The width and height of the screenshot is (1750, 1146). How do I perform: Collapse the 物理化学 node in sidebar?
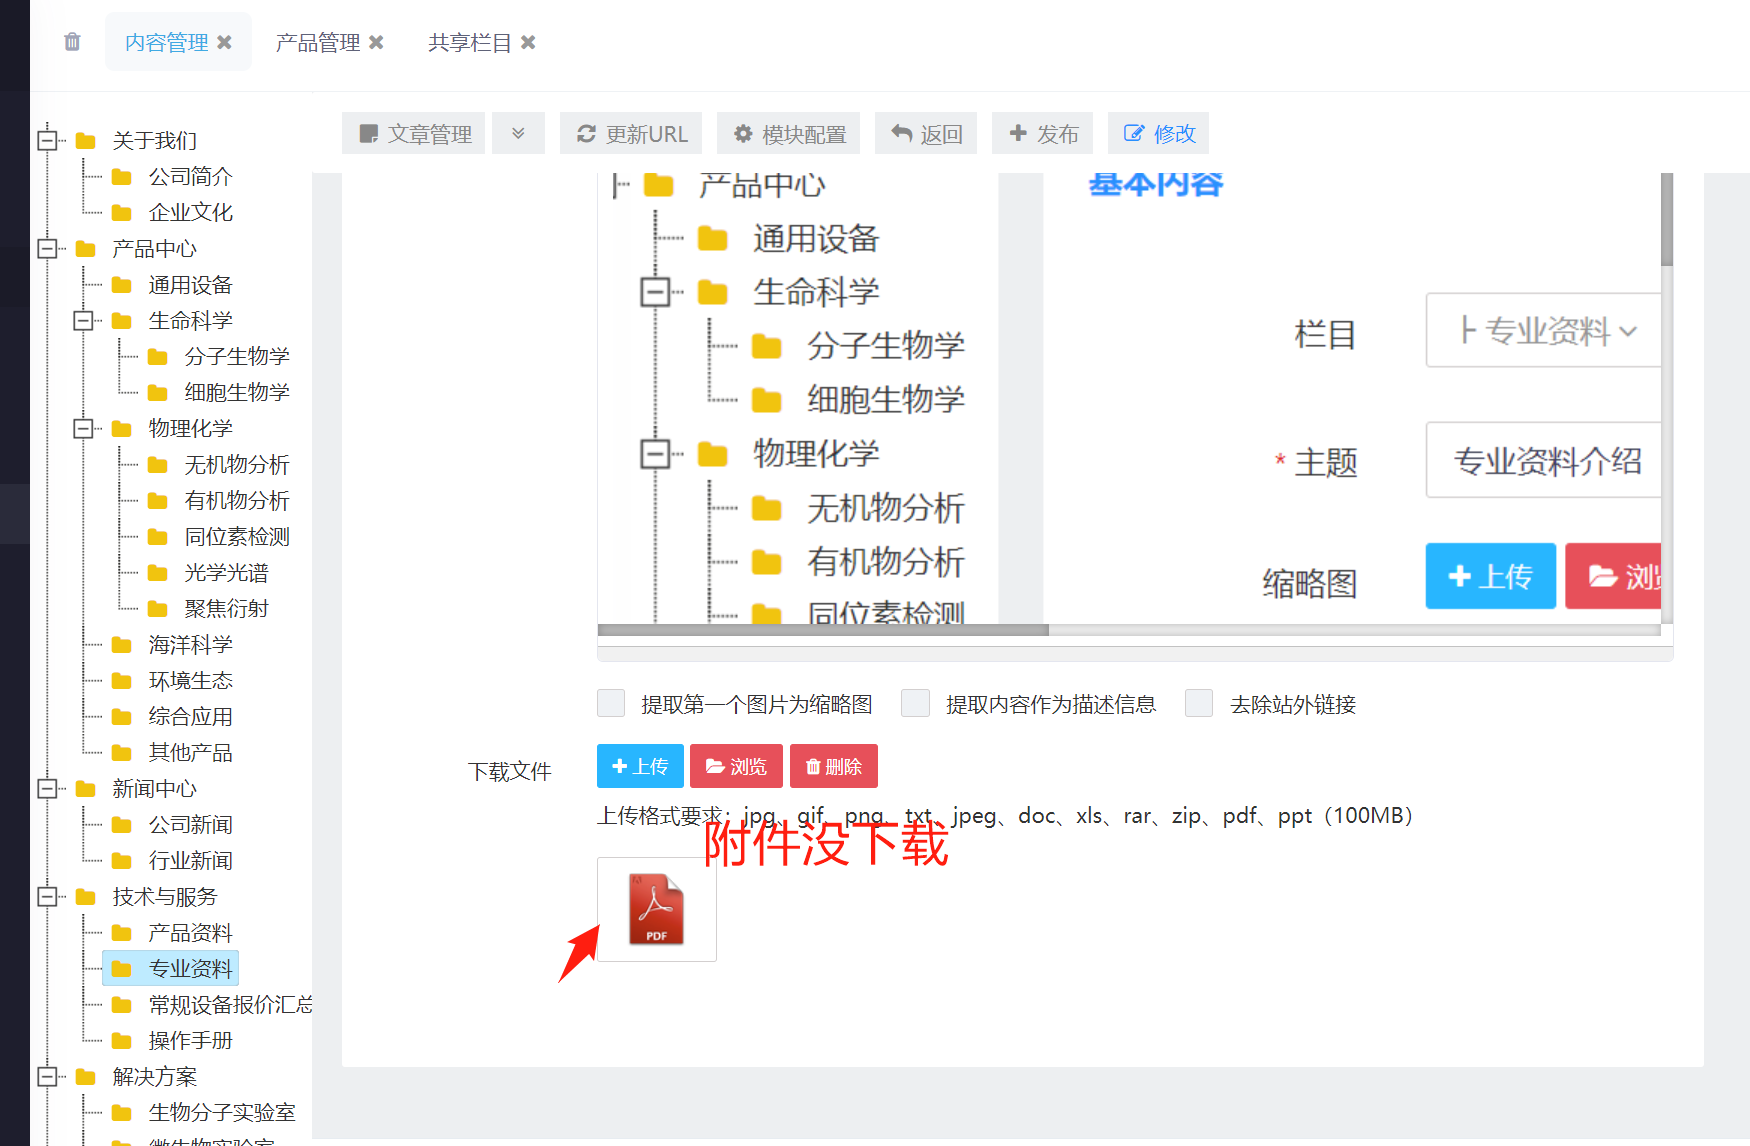[83, 428]
